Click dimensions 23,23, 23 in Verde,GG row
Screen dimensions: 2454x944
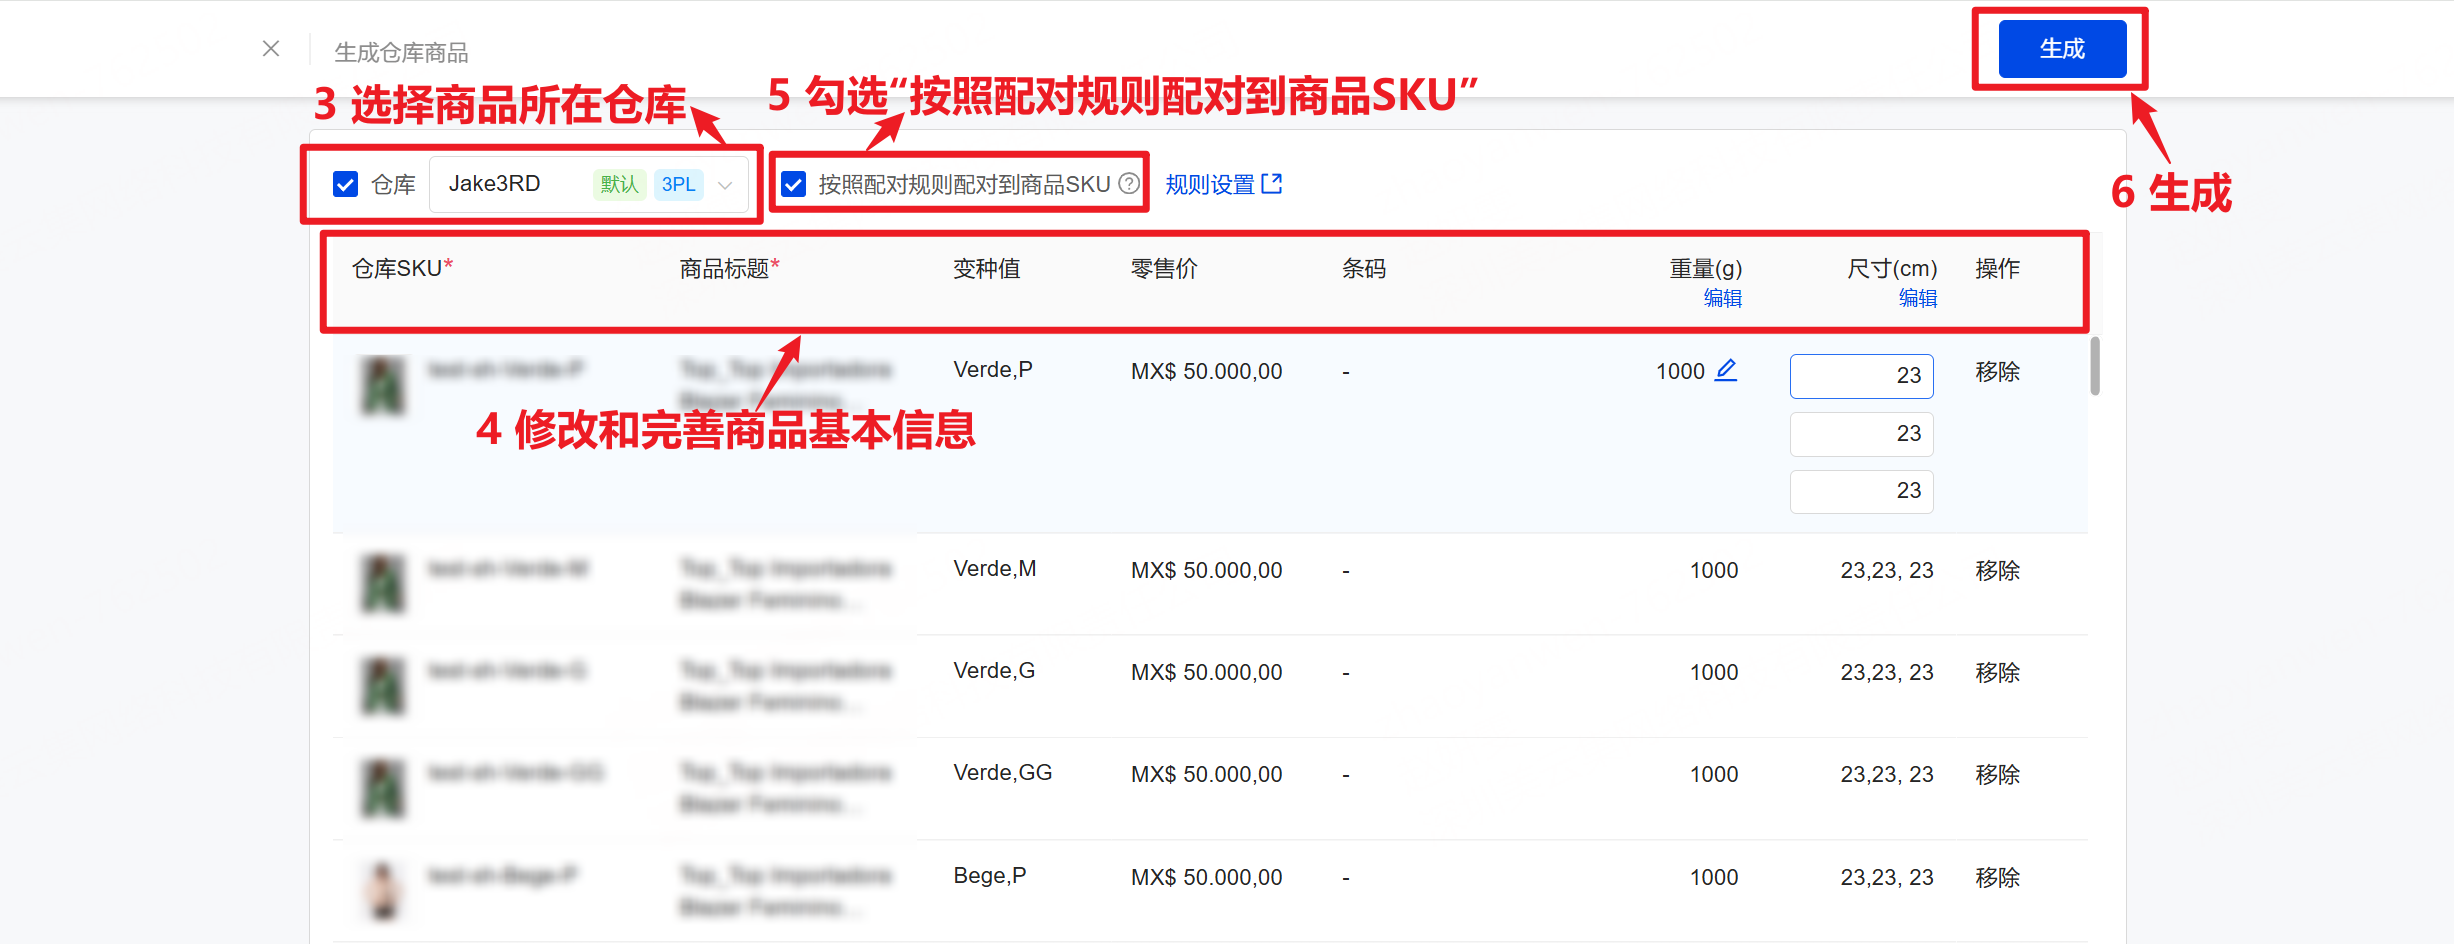(1886, 775)
